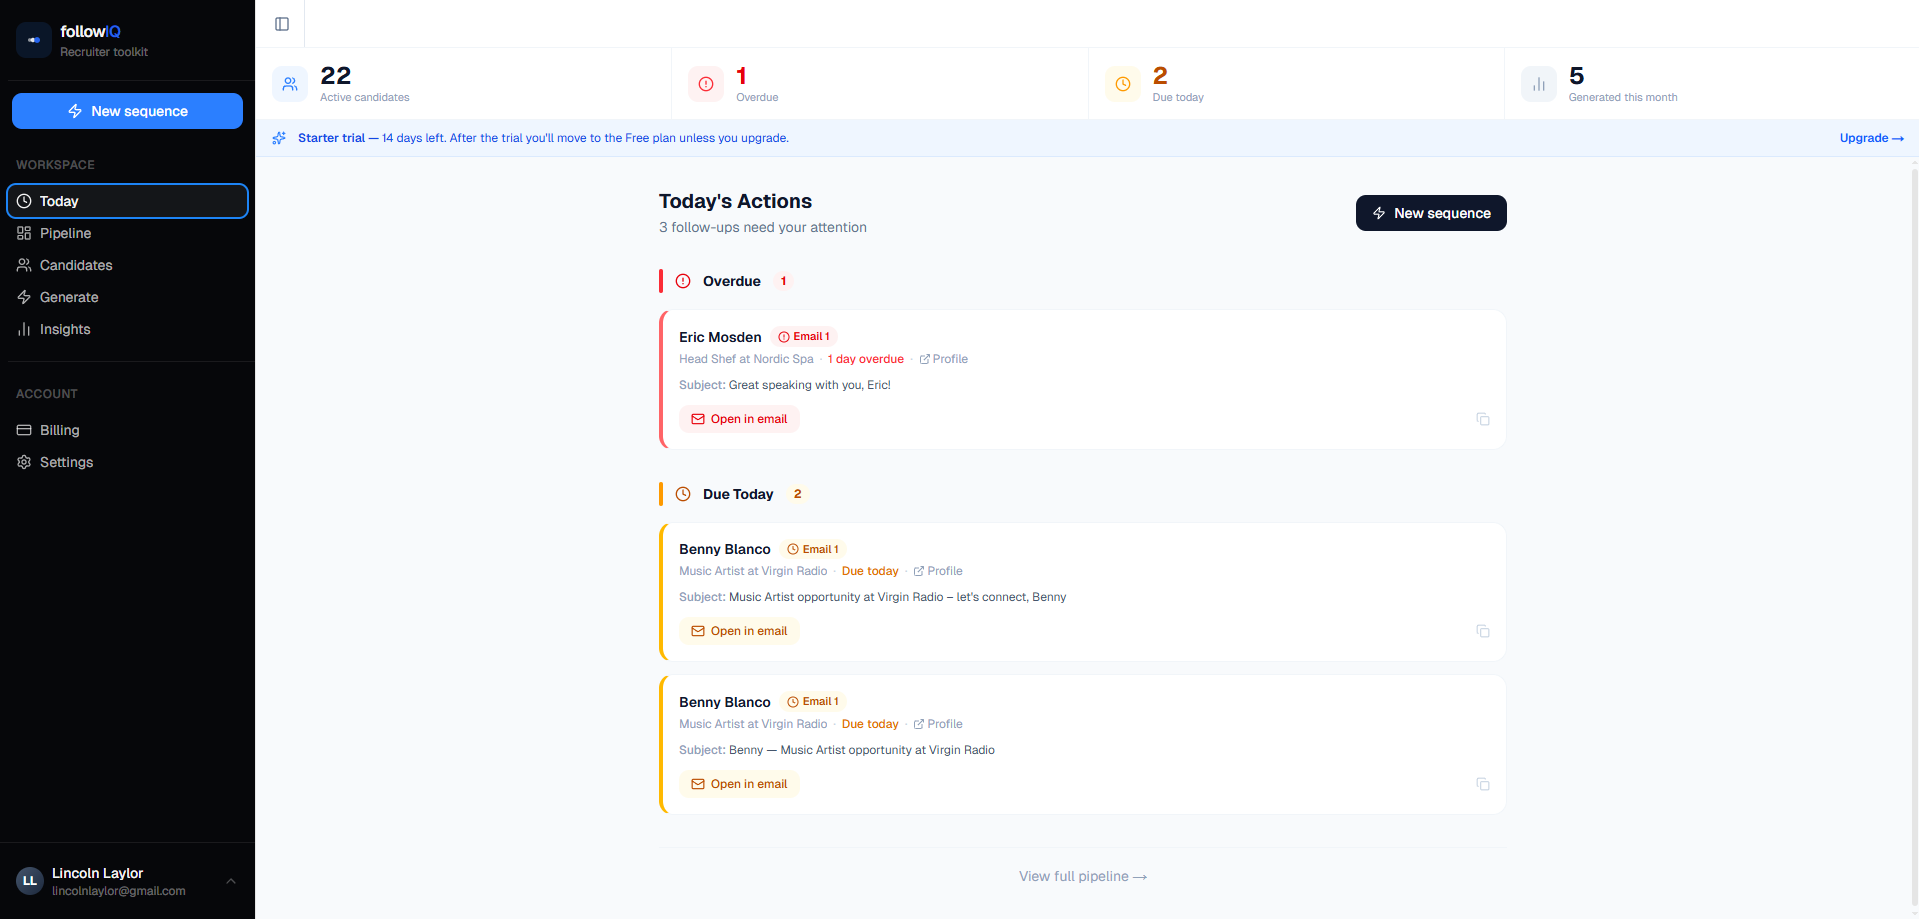
Task: Click the dark New sequence header button
Action: coord(1431,213)
